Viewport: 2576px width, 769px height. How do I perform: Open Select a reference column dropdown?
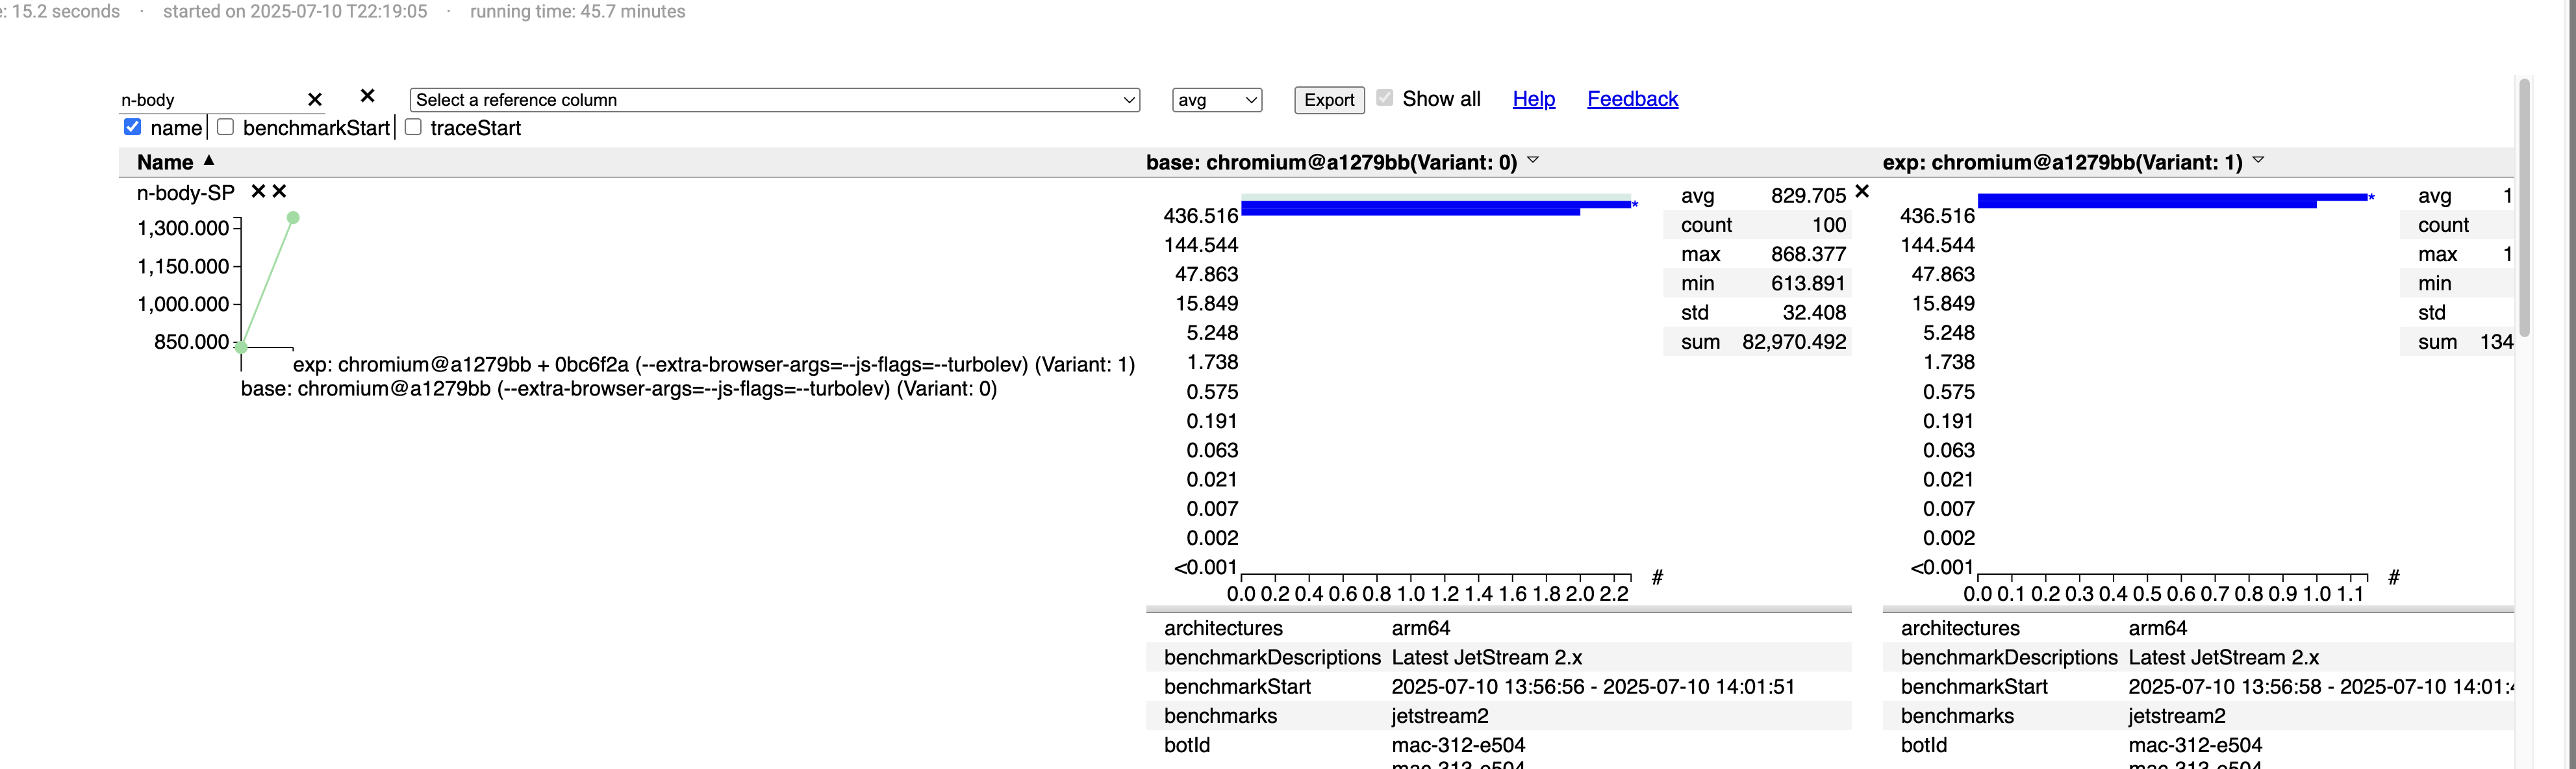pos(775,100)
